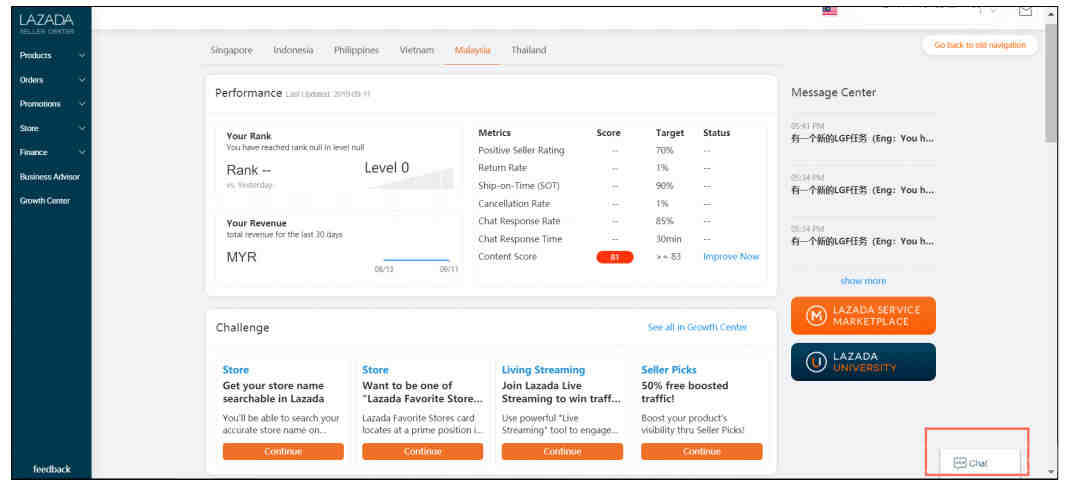
Task: Click the MYR revenue value
Action: (x=242, y=257)
